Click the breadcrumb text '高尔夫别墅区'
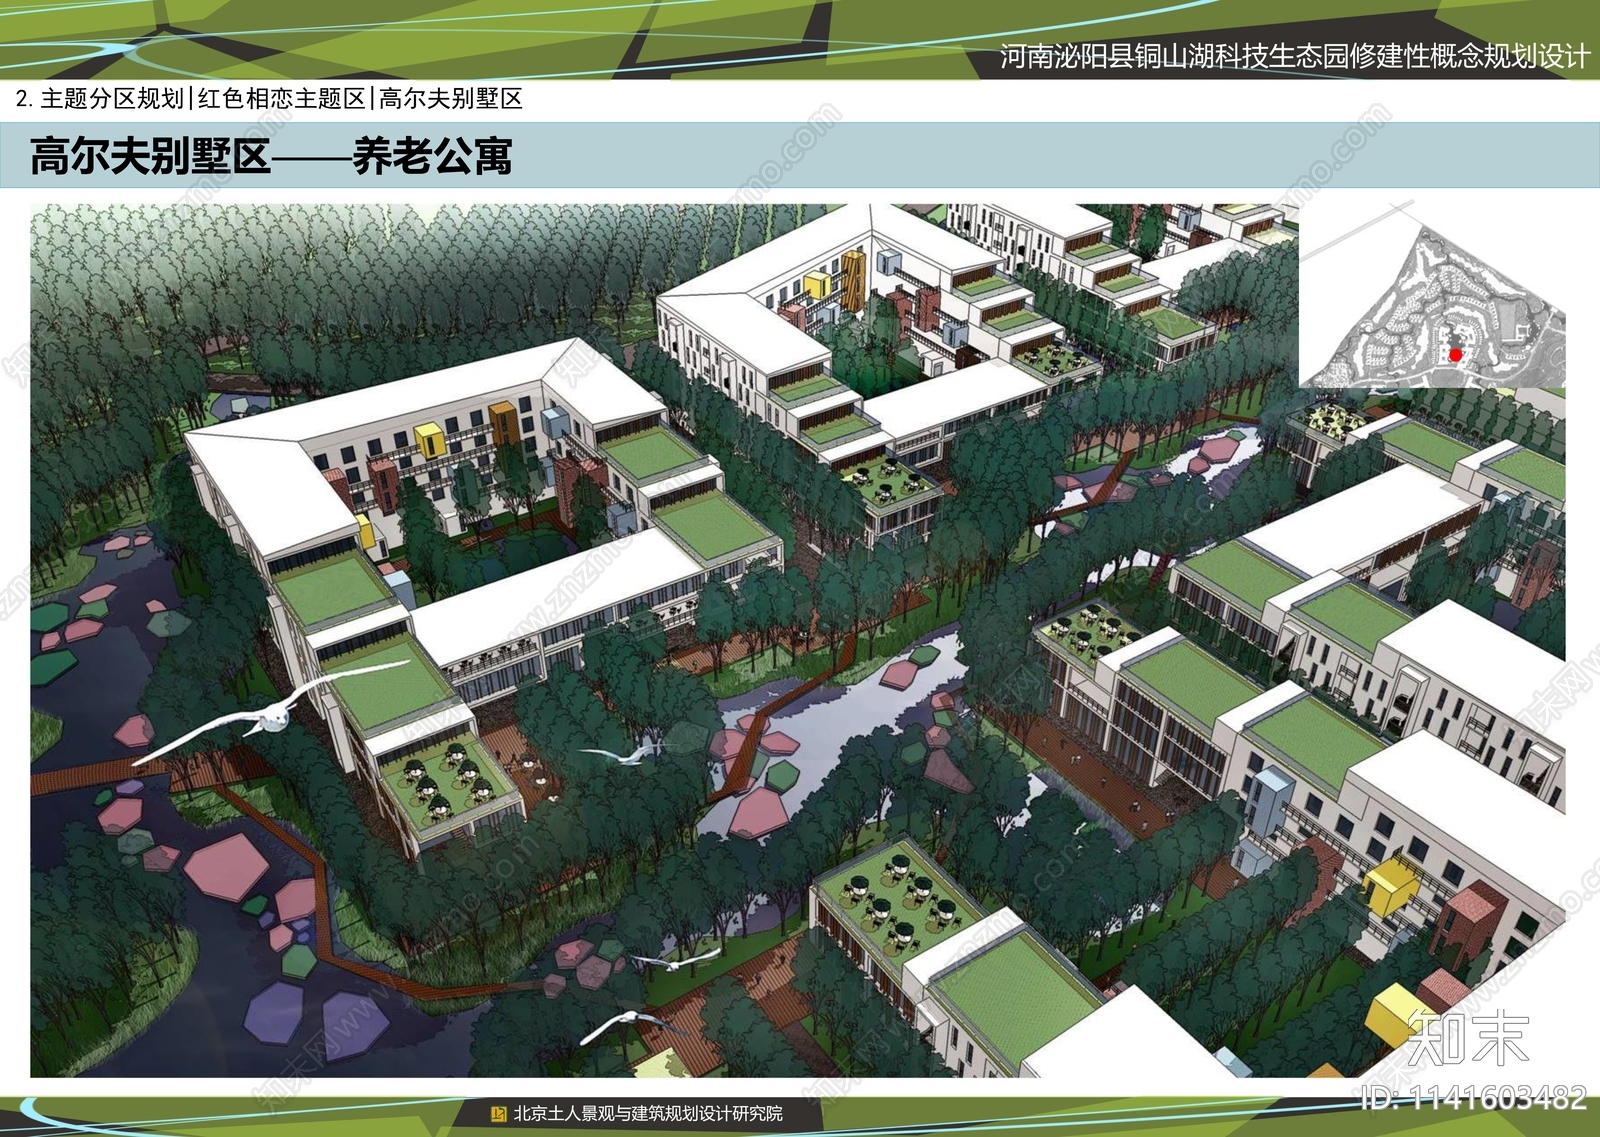This screenshot has height=1137, width=1600. click(451, 98)
